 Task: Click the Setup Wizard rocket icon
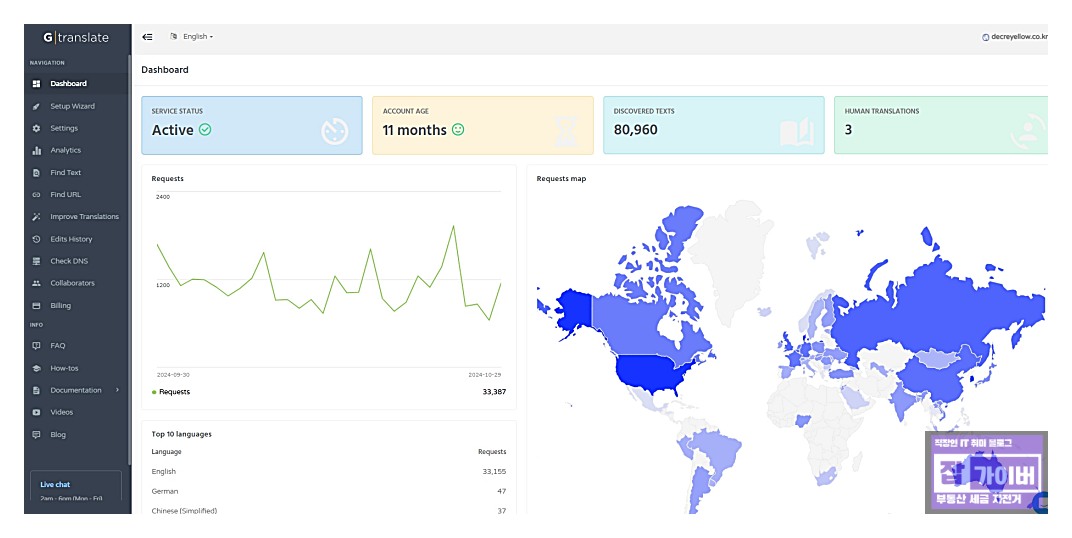tap(36, 106)
